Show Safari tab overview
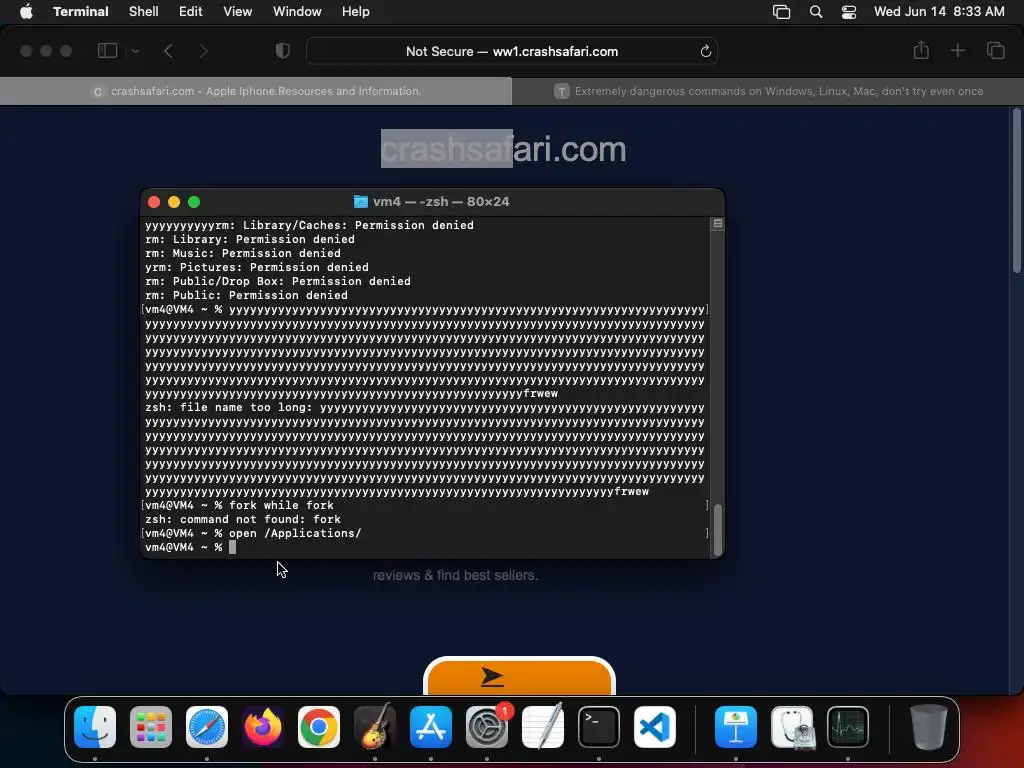Image resolution: width=1024 pixels, height=768 pixels. pyautogui.click(x=995, y=50)
